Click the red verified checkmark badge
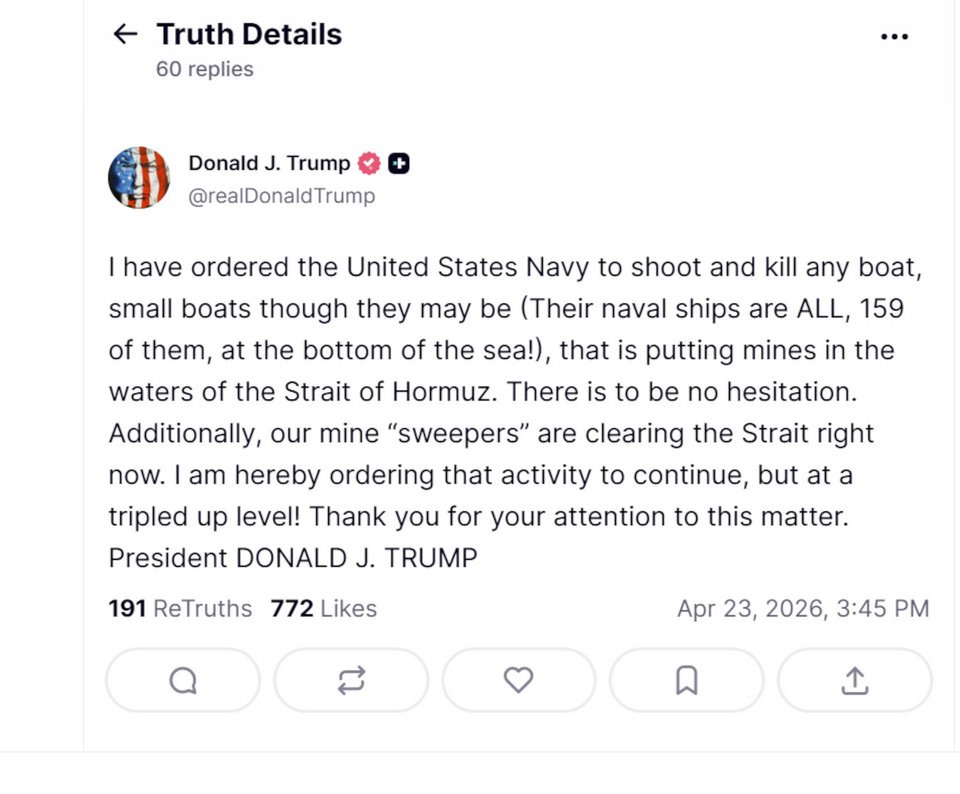This screenshot has width=960, height=794. point(369,164)
